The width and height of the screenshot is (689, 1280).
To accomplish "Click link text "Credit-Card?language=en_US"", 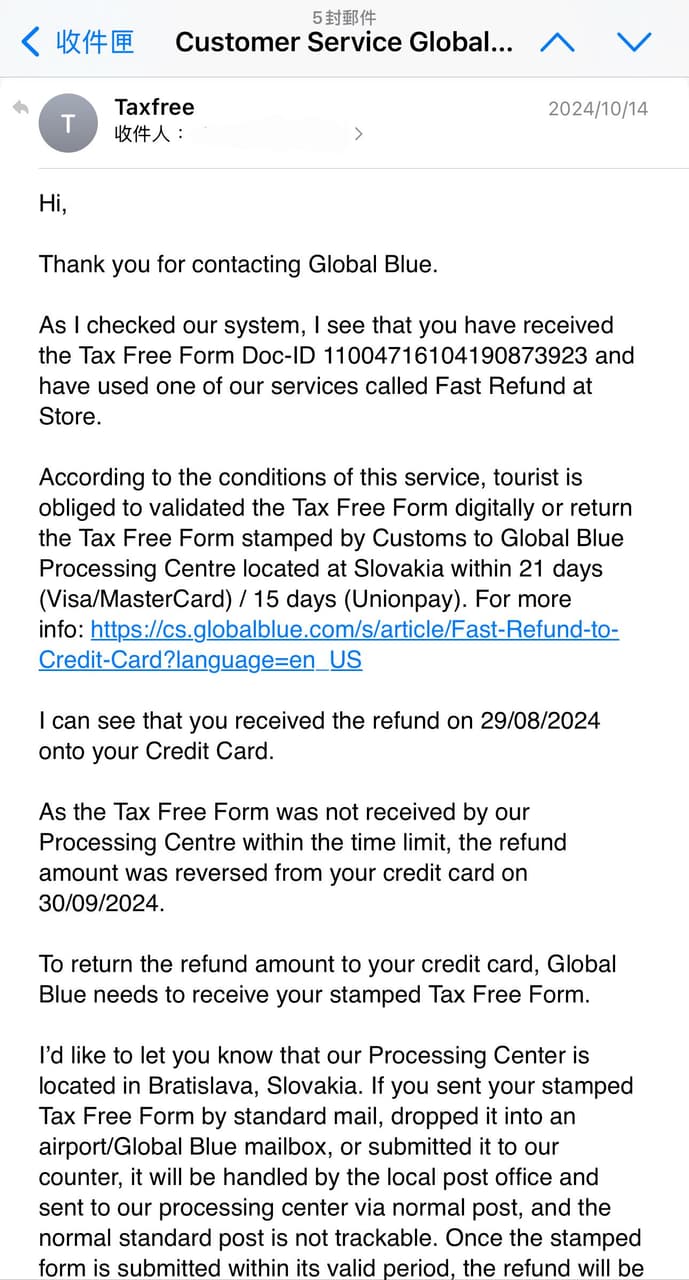I will point(200,660).
